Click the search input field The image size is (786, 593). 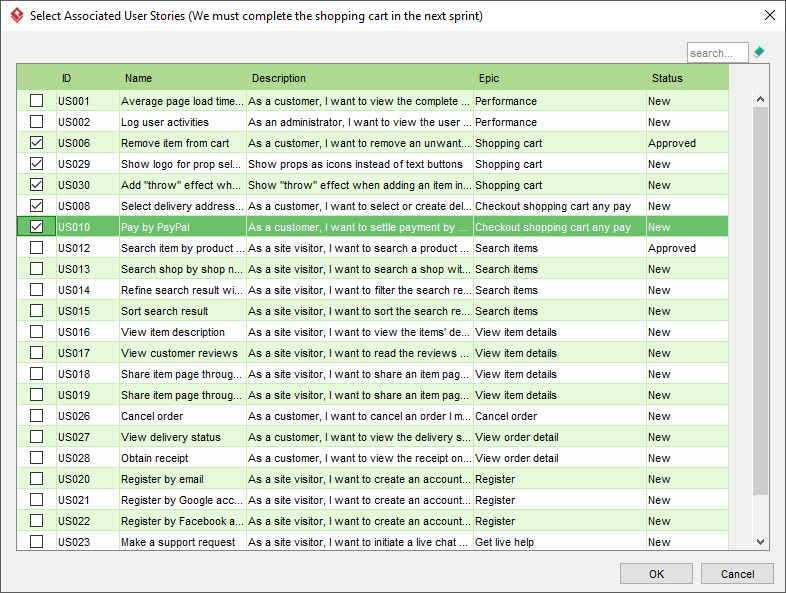(717, 53)
